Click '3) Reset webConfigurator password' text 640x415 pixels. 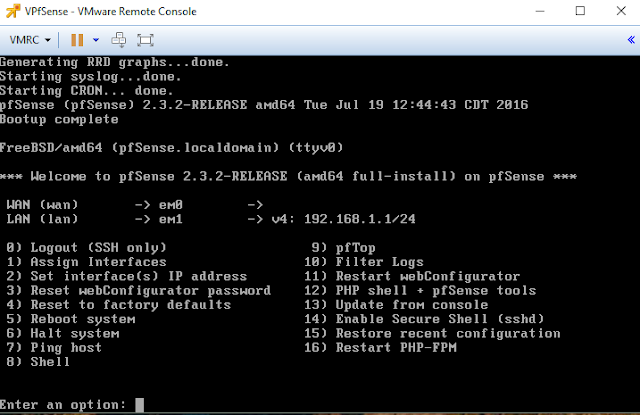click(139, 291)
